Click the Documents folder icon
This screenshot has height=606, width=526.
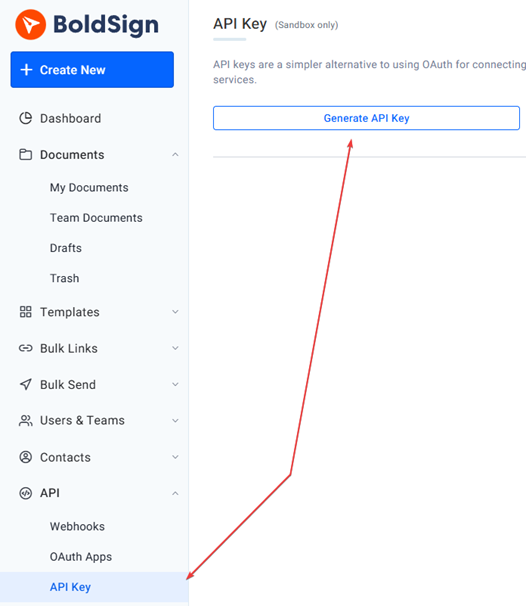pos(26,155)
